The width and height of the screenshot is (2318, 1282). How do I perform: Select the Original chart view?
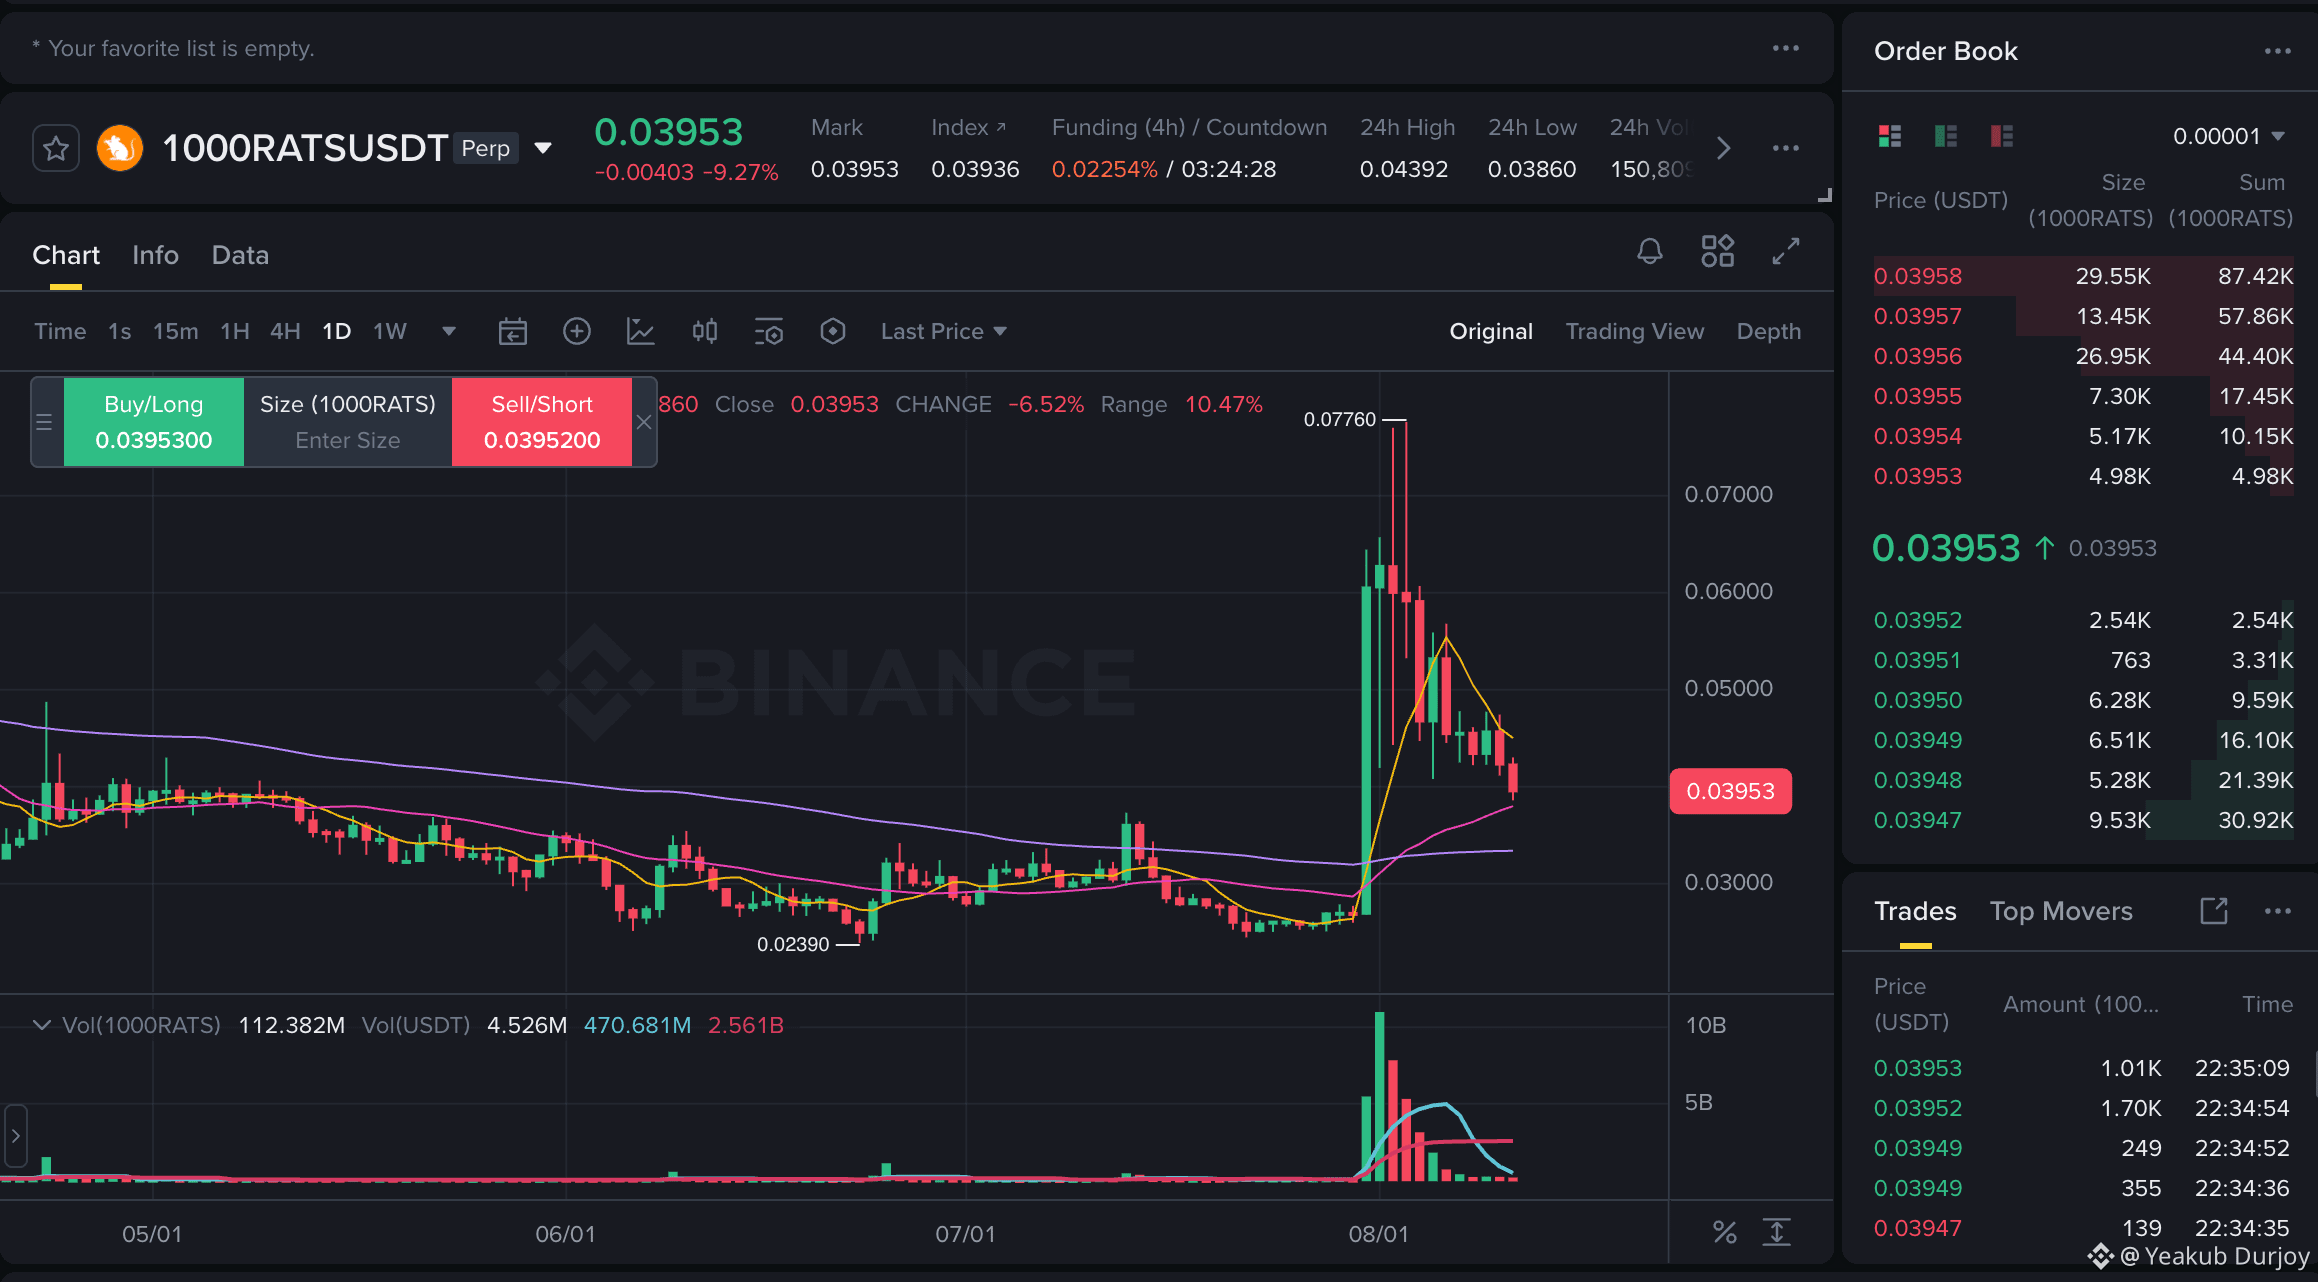pos(1491,331)
